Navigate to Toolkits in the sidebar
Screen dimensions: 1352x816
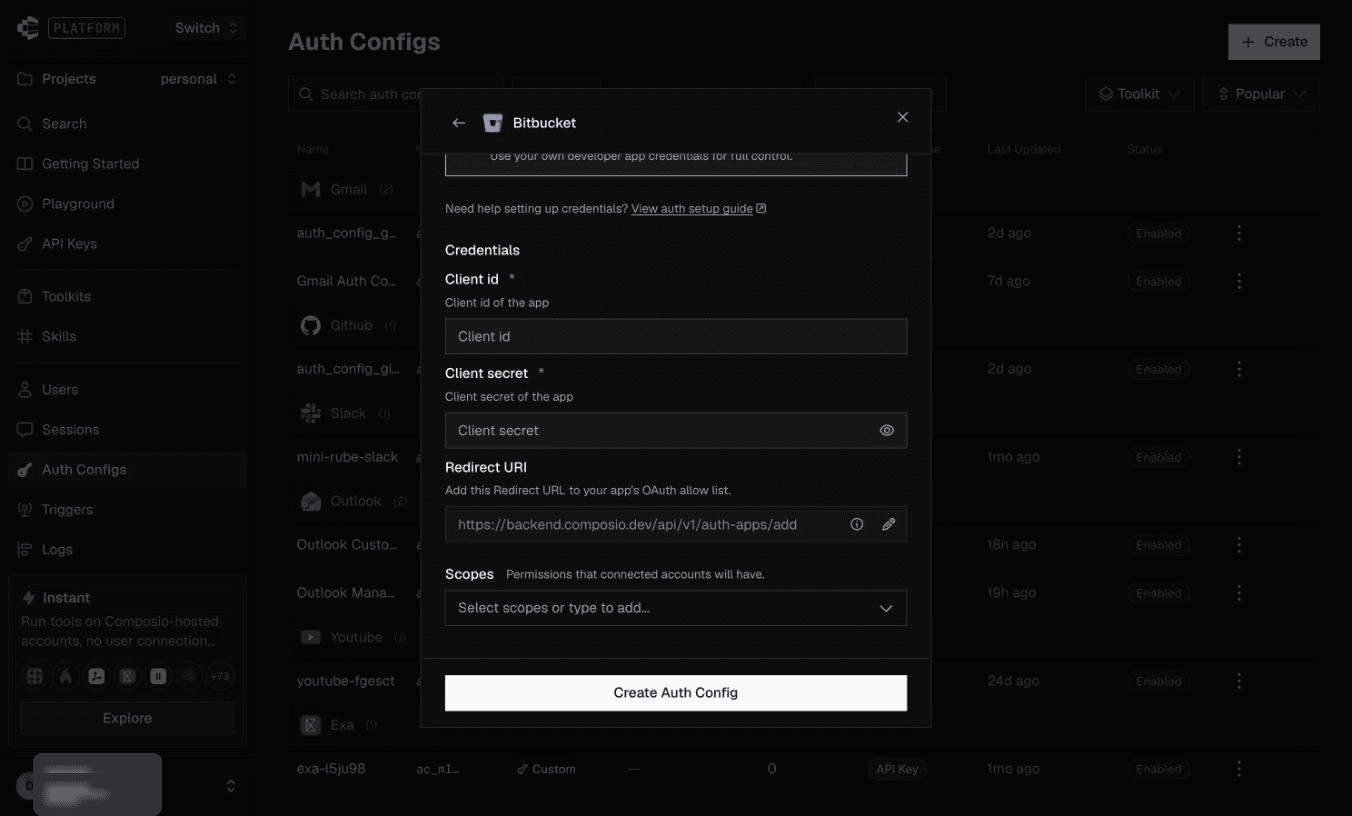(127, 297)
